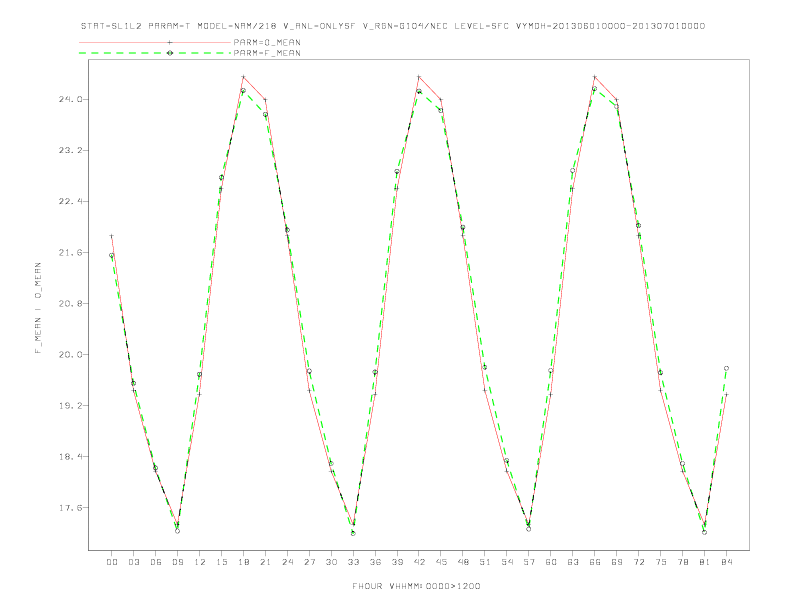Image resolution: width=792 pixels, height=612 pixels.
Task: Click x-axis tick label 33
Action: (353, 562)
